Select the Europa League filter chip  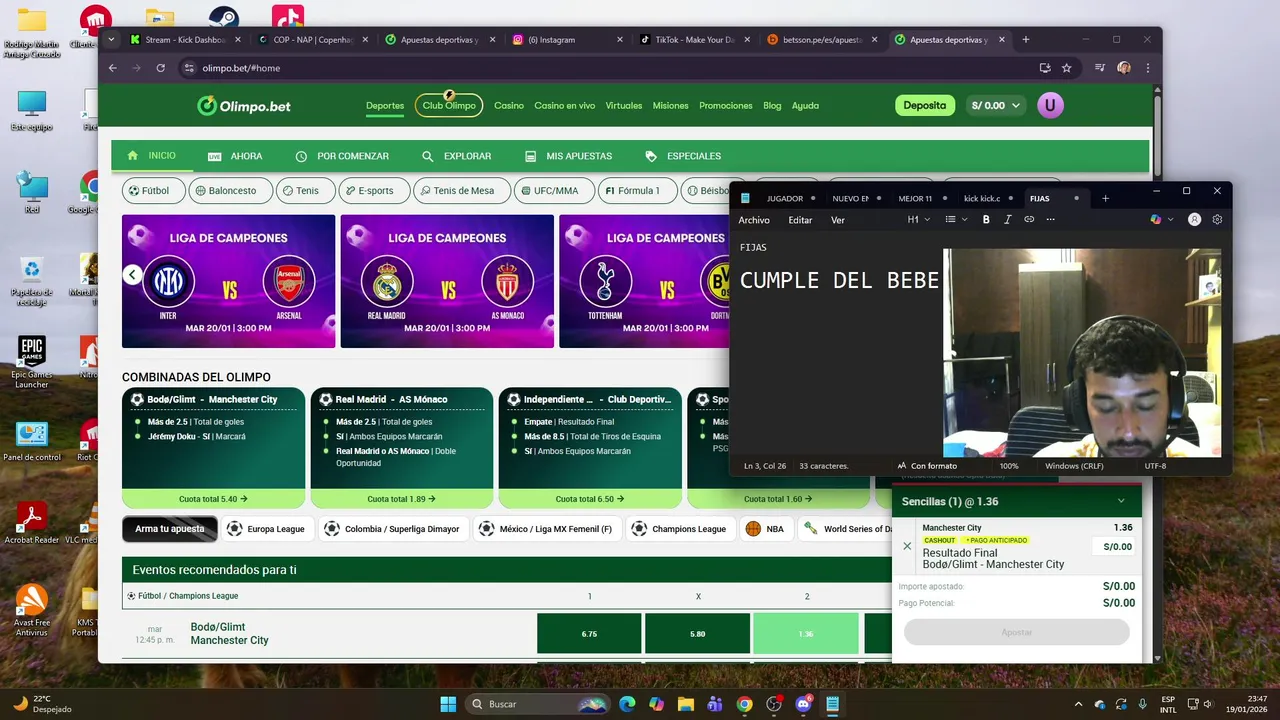267,529
